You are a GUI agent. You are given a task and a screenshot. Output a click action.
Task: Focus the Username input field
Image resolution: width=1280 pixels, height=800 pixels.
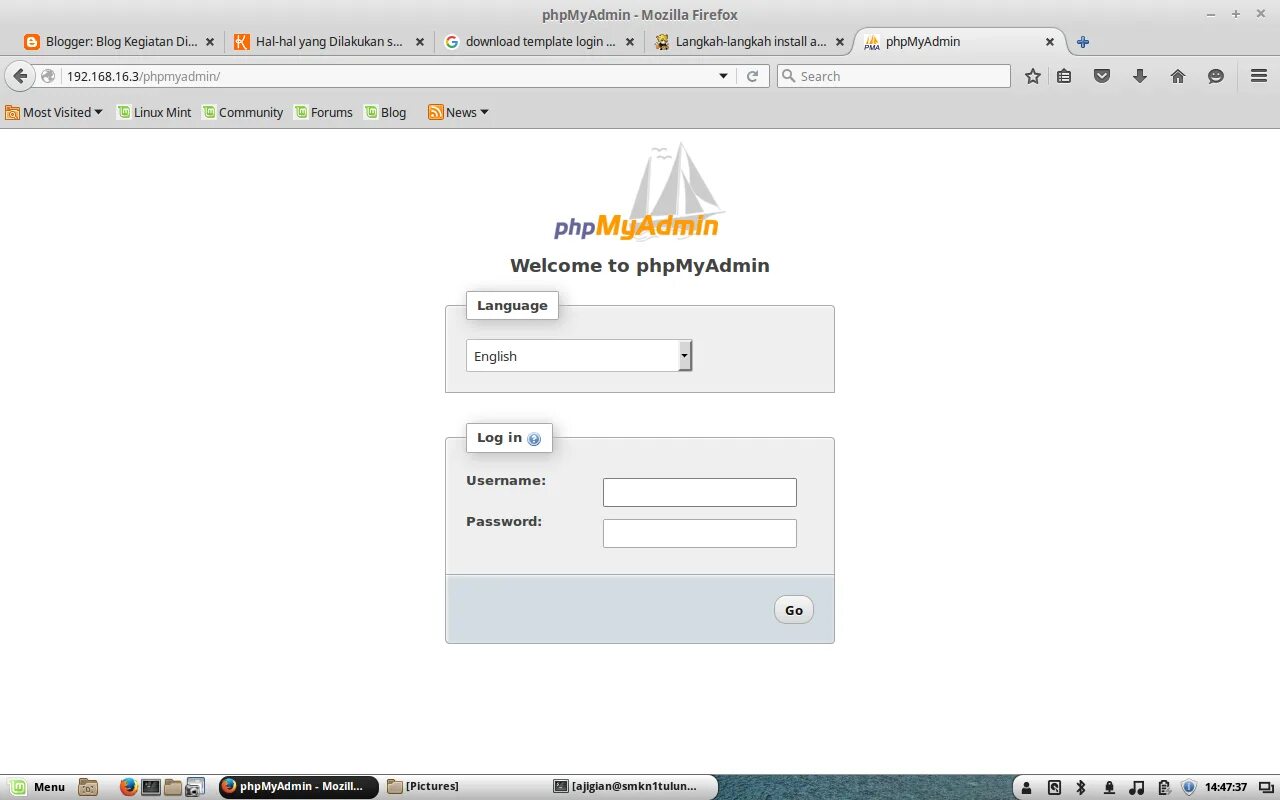point(700,492)
